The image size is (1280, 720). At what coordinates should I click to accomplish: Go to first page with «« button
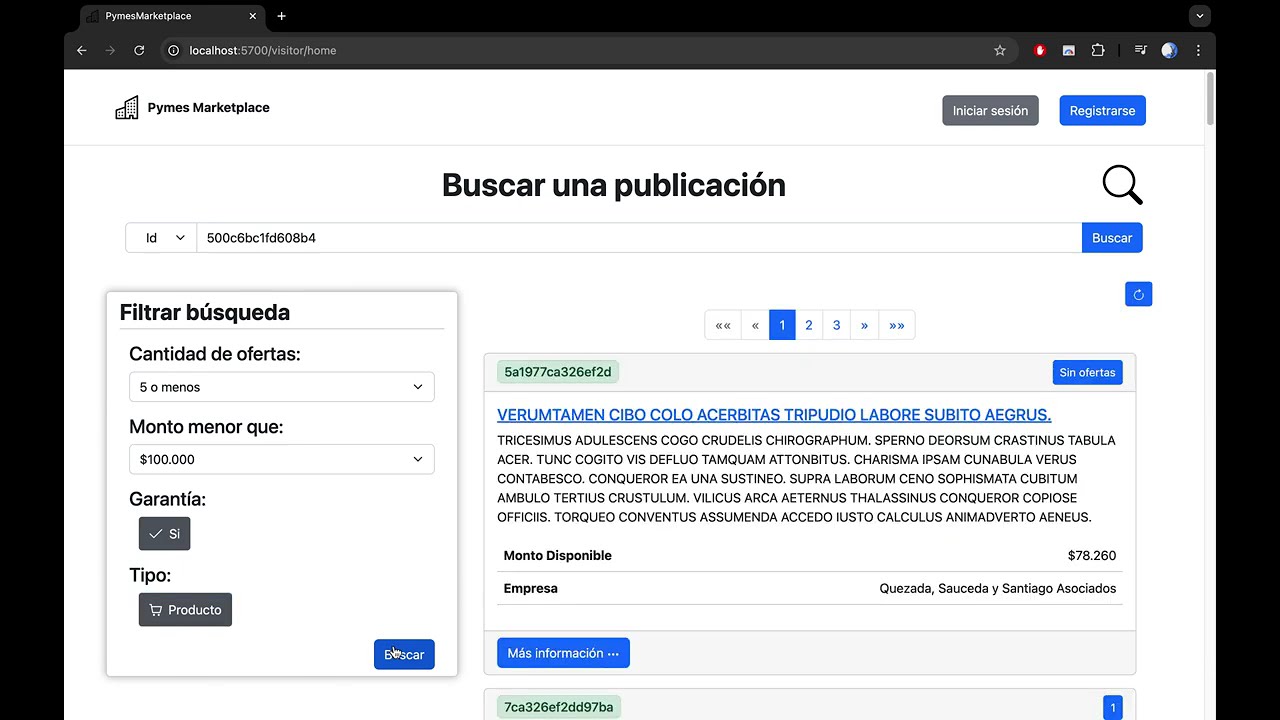(x=723, y=325)
